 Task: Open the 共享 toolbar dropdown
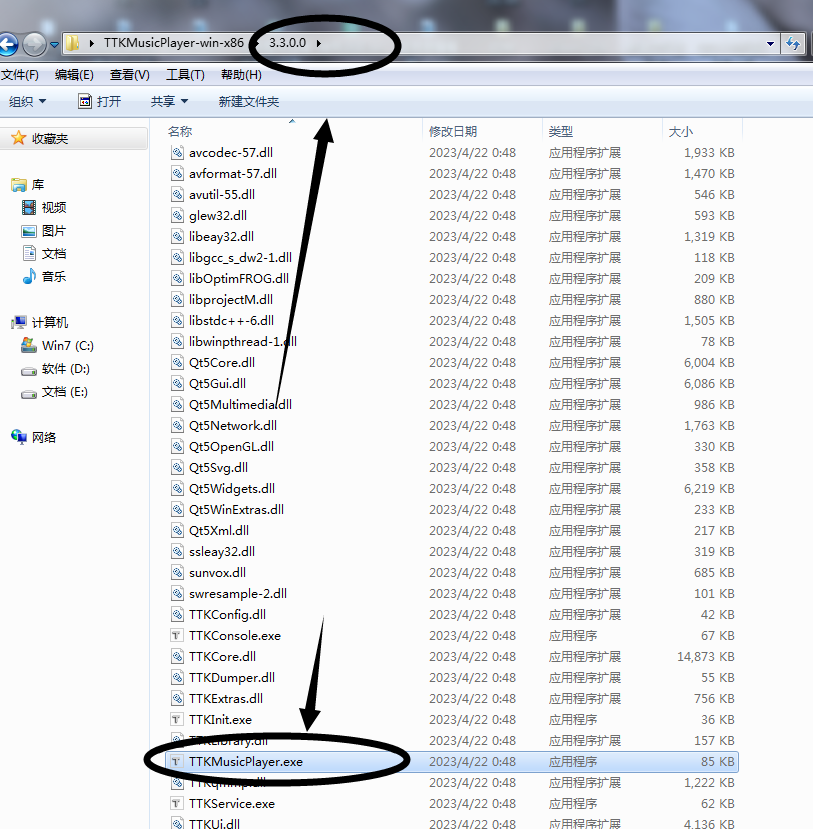tap(169, 102)
